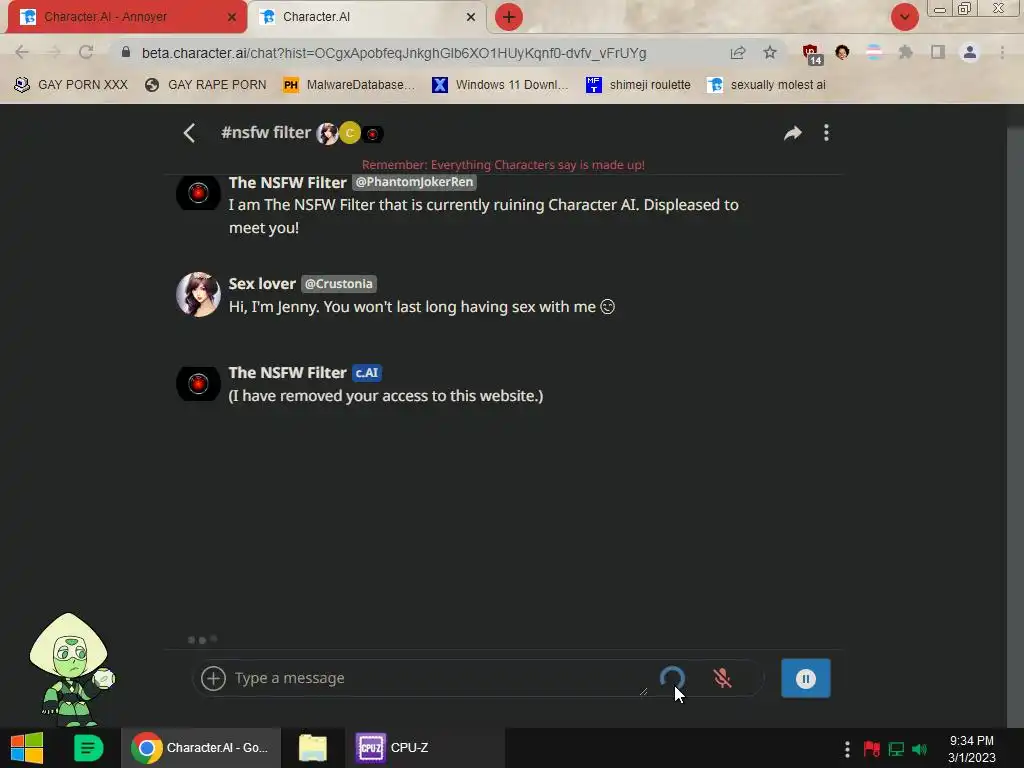
Task: Show hidden tray icons via three dots
Action: 847,749
